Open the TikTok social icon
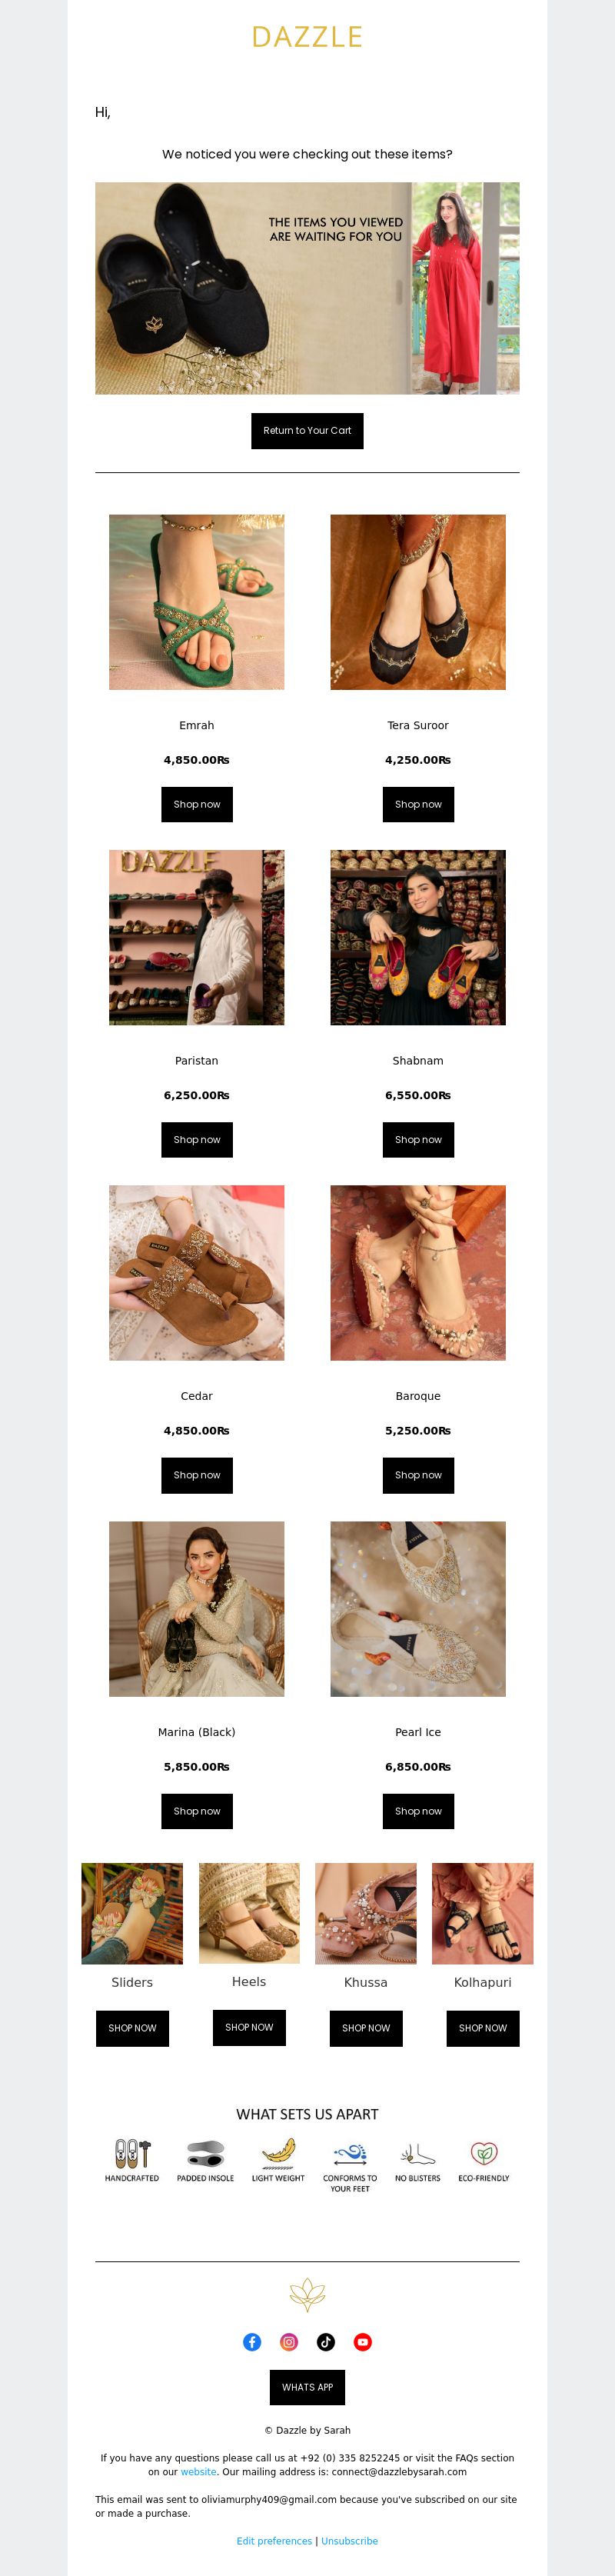Image resolution: width=615 pixels, height=2576 pixels. [x=326, y=2341]
